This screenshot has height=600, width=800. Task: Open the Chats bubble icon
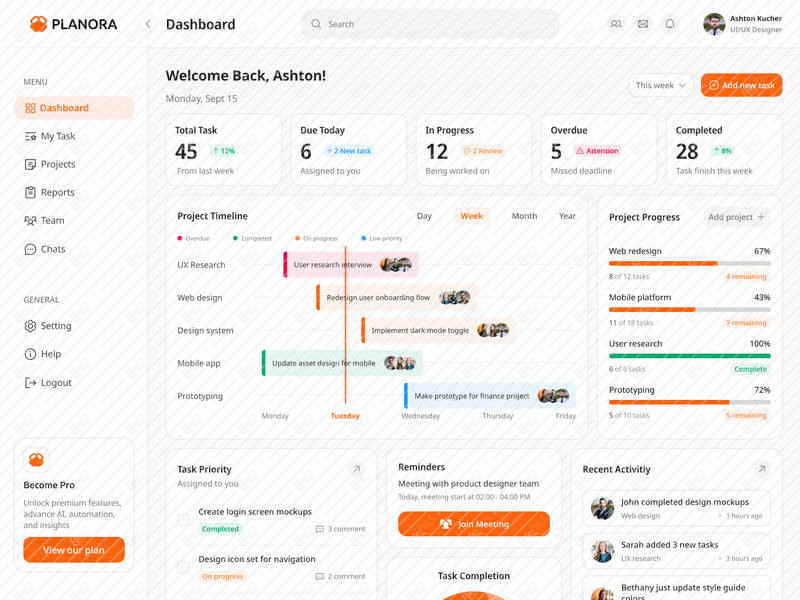click(x=31, y=249)
